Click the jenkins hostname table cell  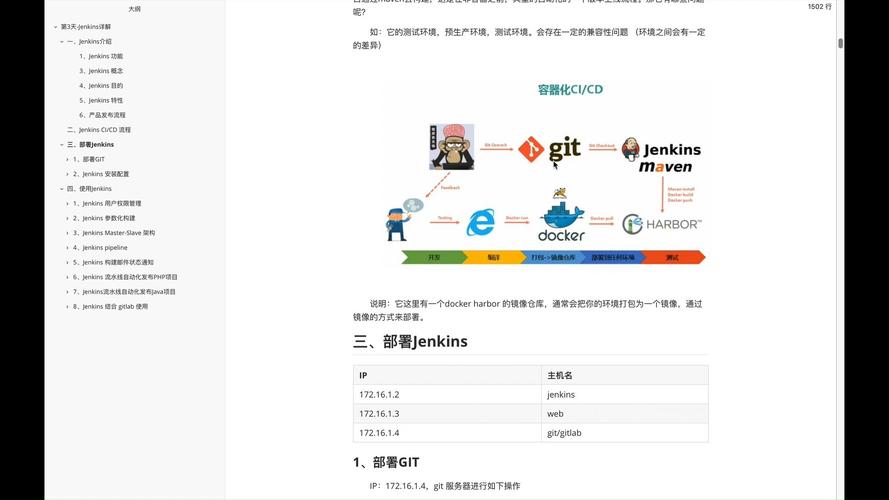[x=625, y=395]
